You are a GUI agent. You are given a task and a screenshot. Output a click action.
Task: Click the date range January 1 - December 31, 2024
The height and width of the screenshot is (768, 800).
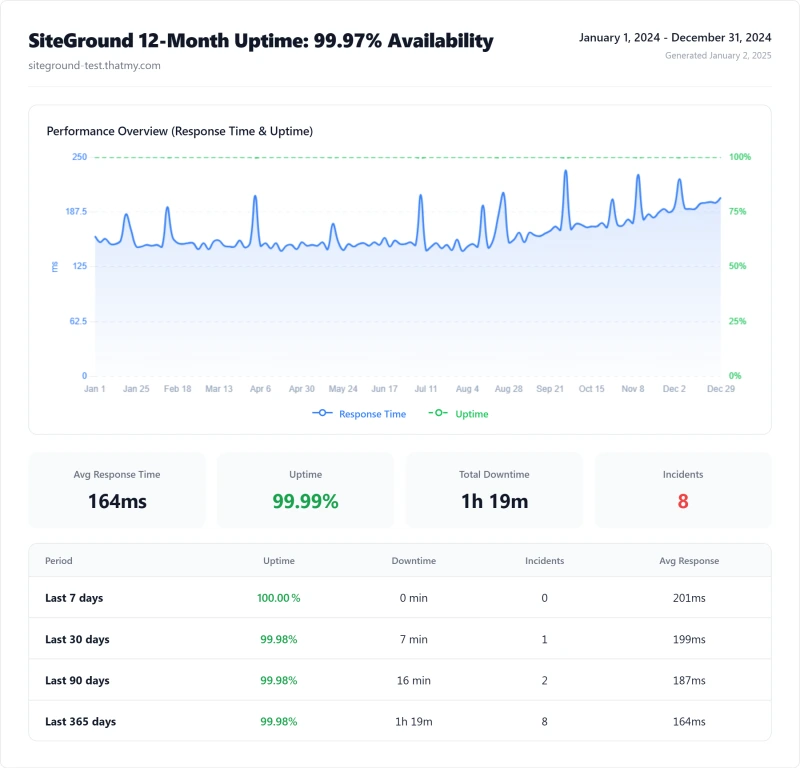675,37
